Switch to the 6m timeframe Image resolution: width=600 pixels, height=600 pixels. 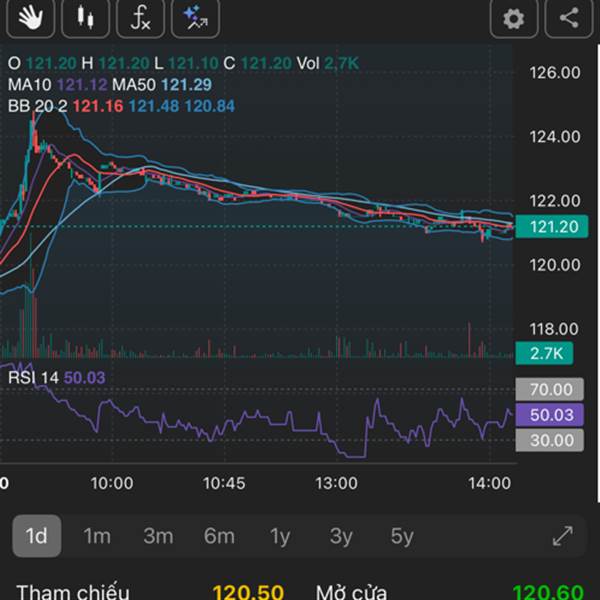[x=219, y=536]
